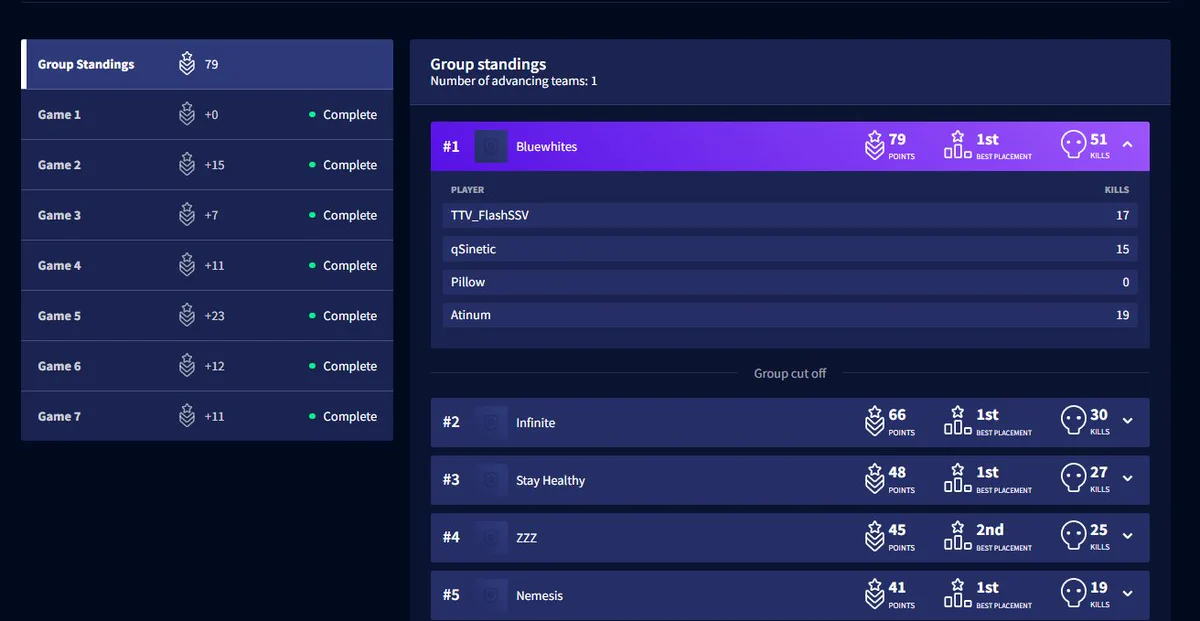Click the skull kills icon for ZZZ

click(1073, 537)
